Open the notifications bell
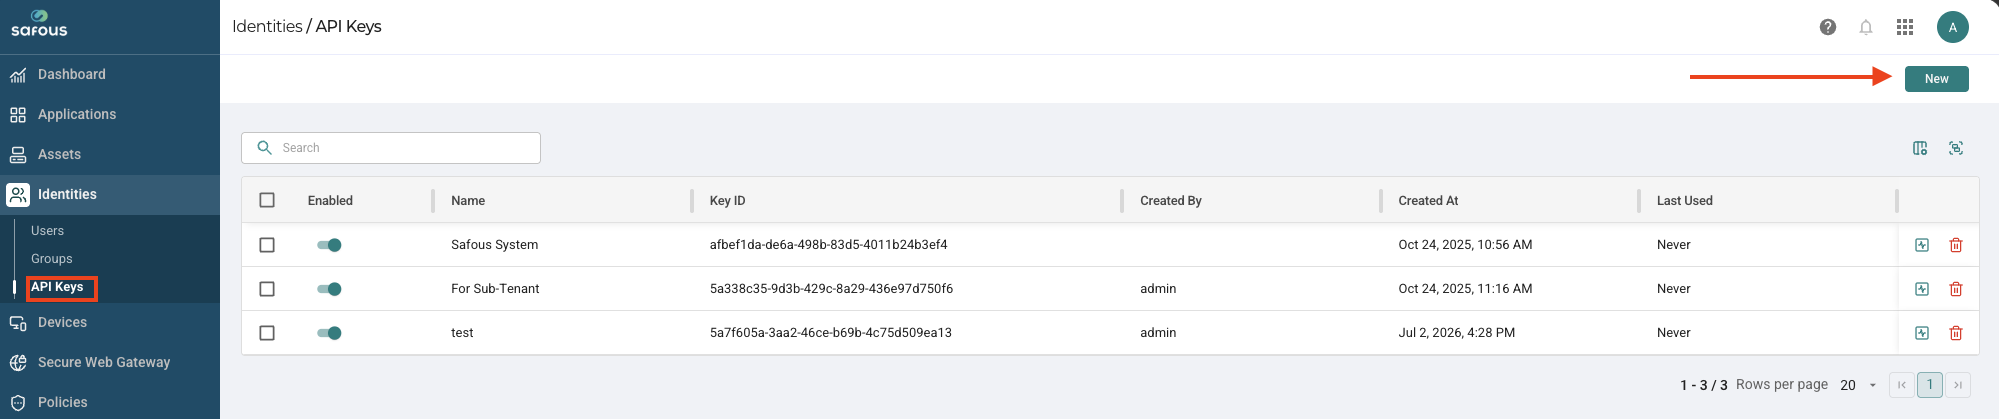The height and width of the screenshot is (419, 1999). pyautogui.click(x=1866, y=27)
